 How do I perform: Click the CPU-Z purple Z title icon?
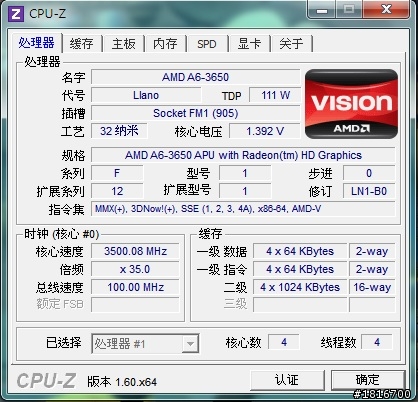click(x=16, y=14)
